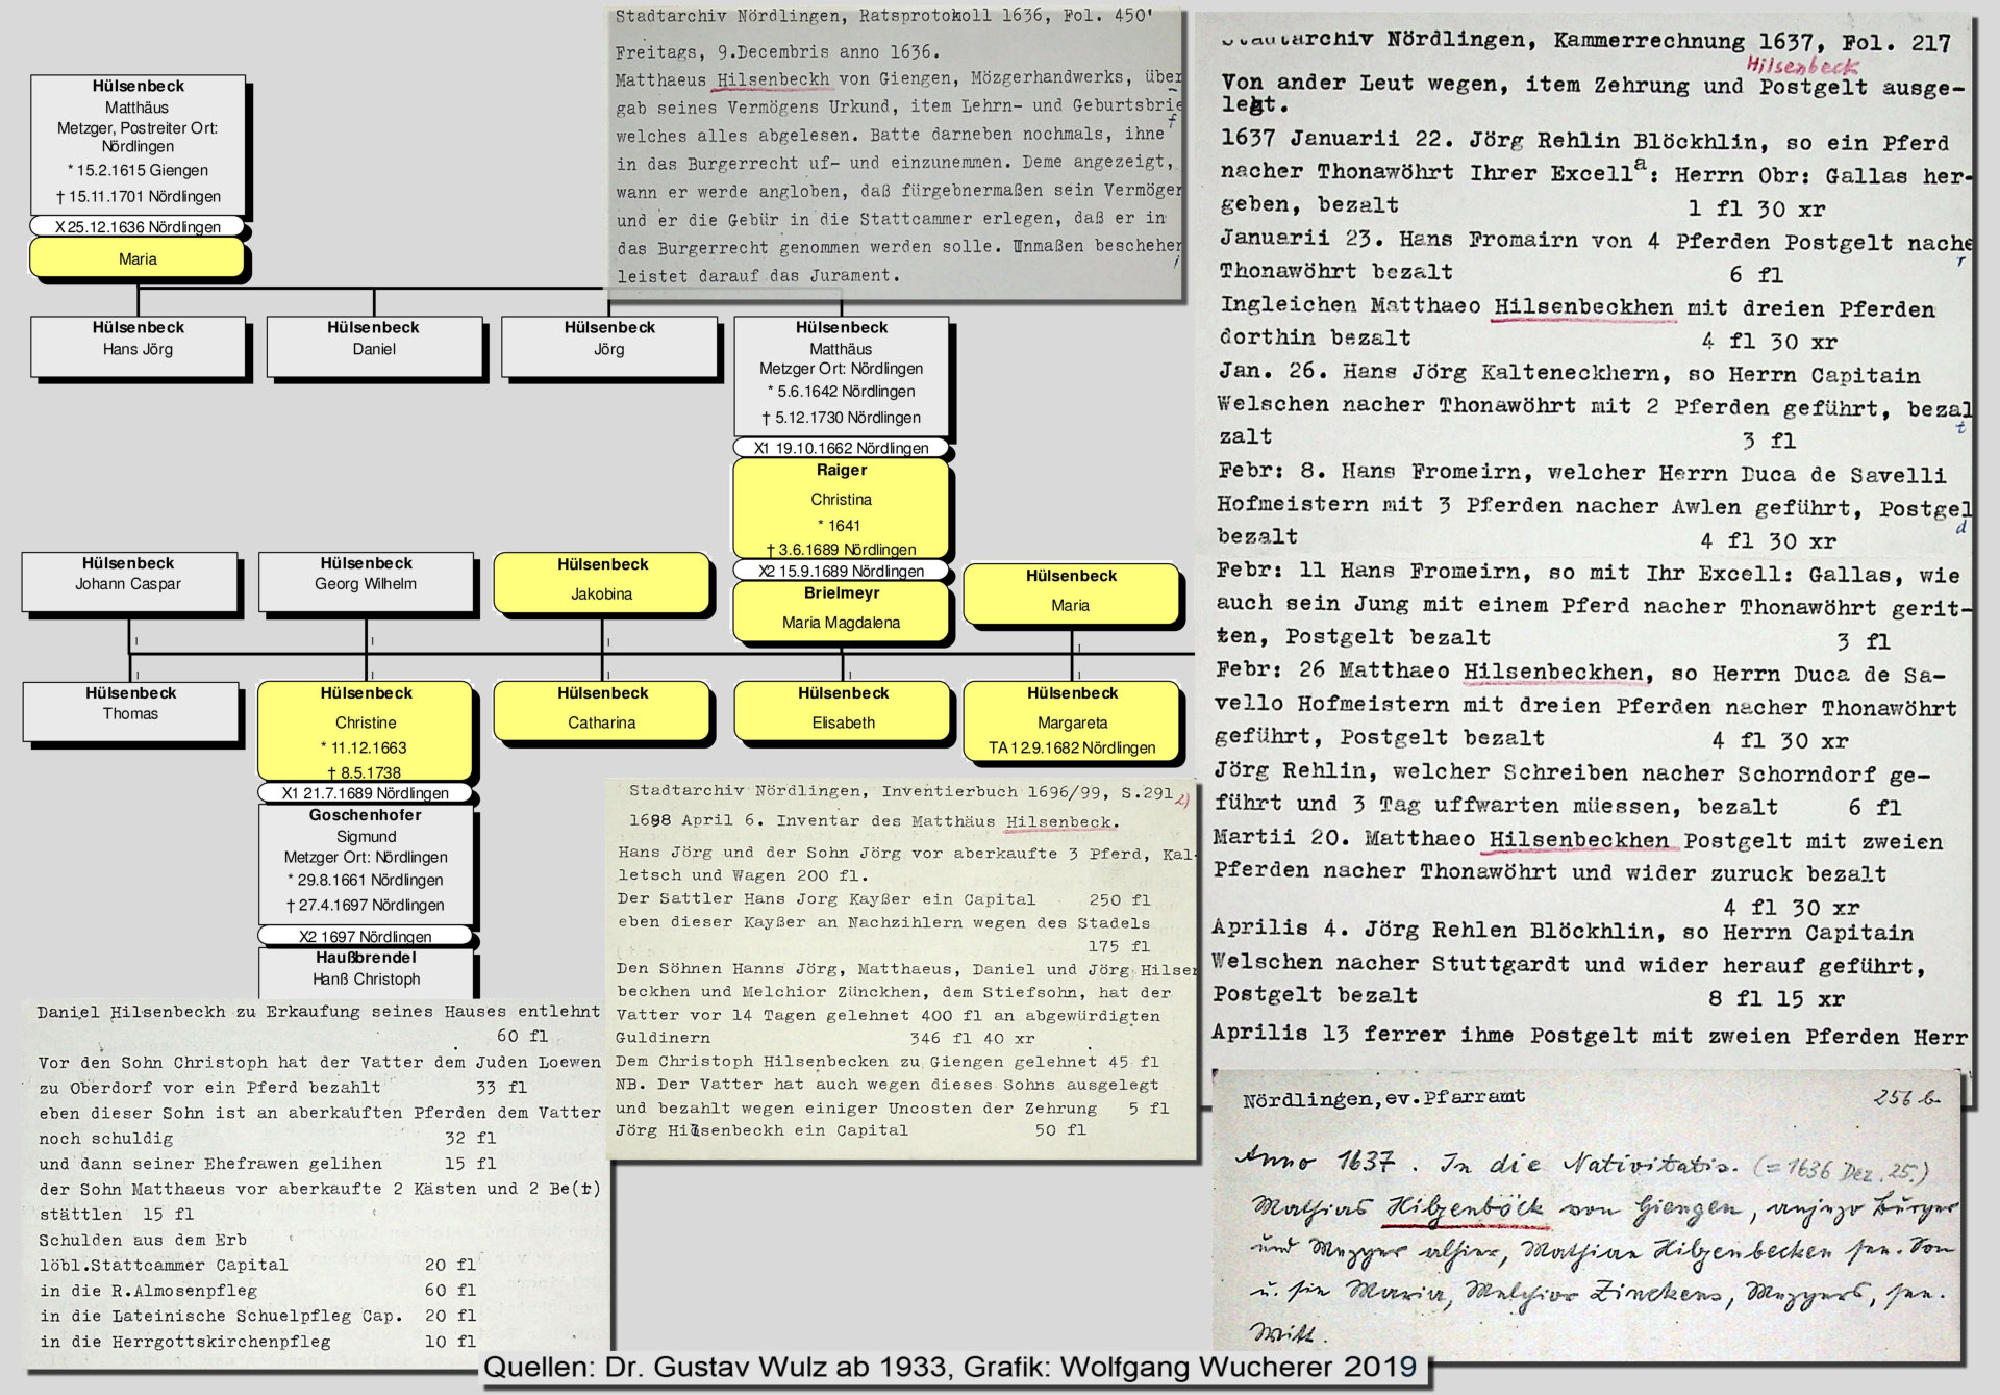This screenshot has width=2000, height=1395.
Task: Click the Hans Jörg Hülsenbeck box
Action: [x=138, y=346]
